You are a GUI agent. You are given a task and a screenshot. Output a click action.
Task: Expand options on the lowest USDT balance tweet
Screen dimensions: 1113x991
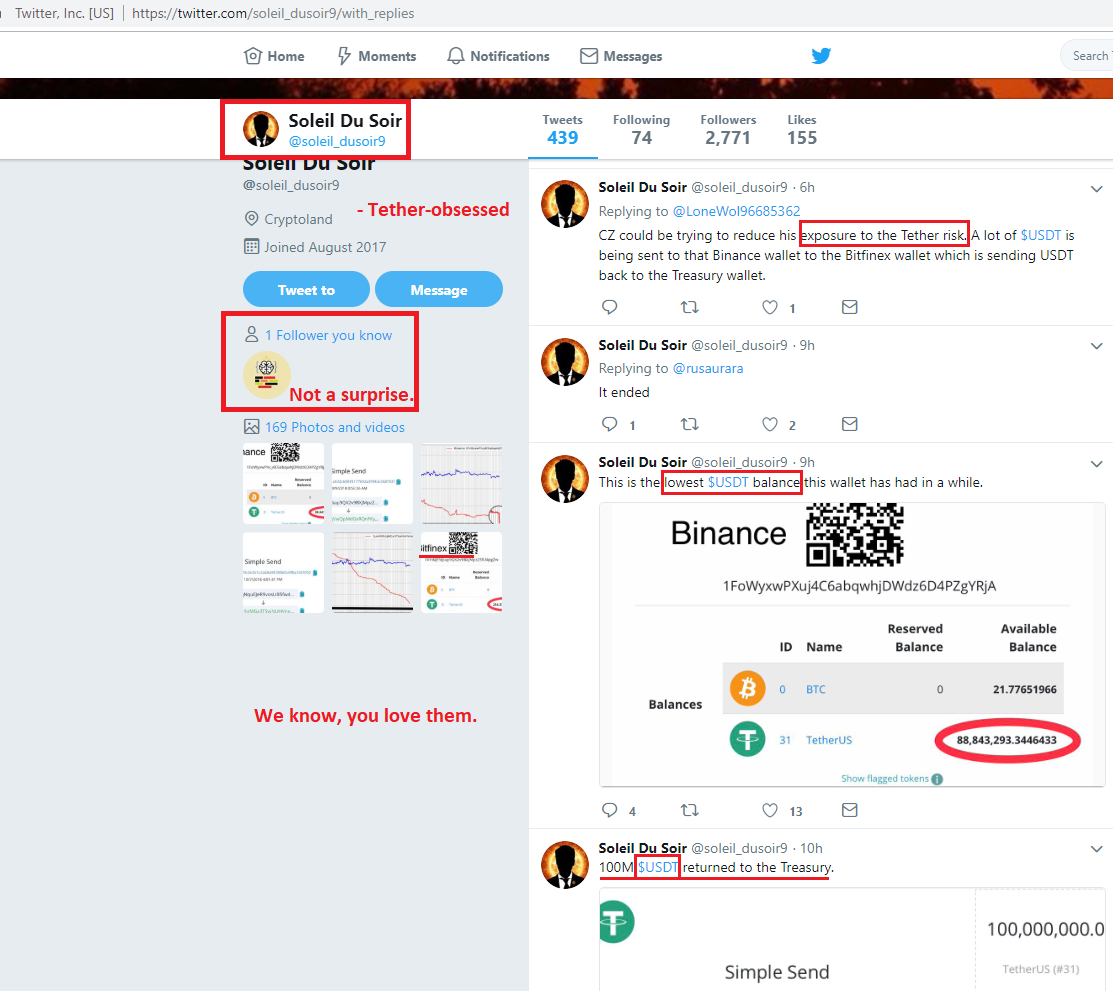(1097, 464)
